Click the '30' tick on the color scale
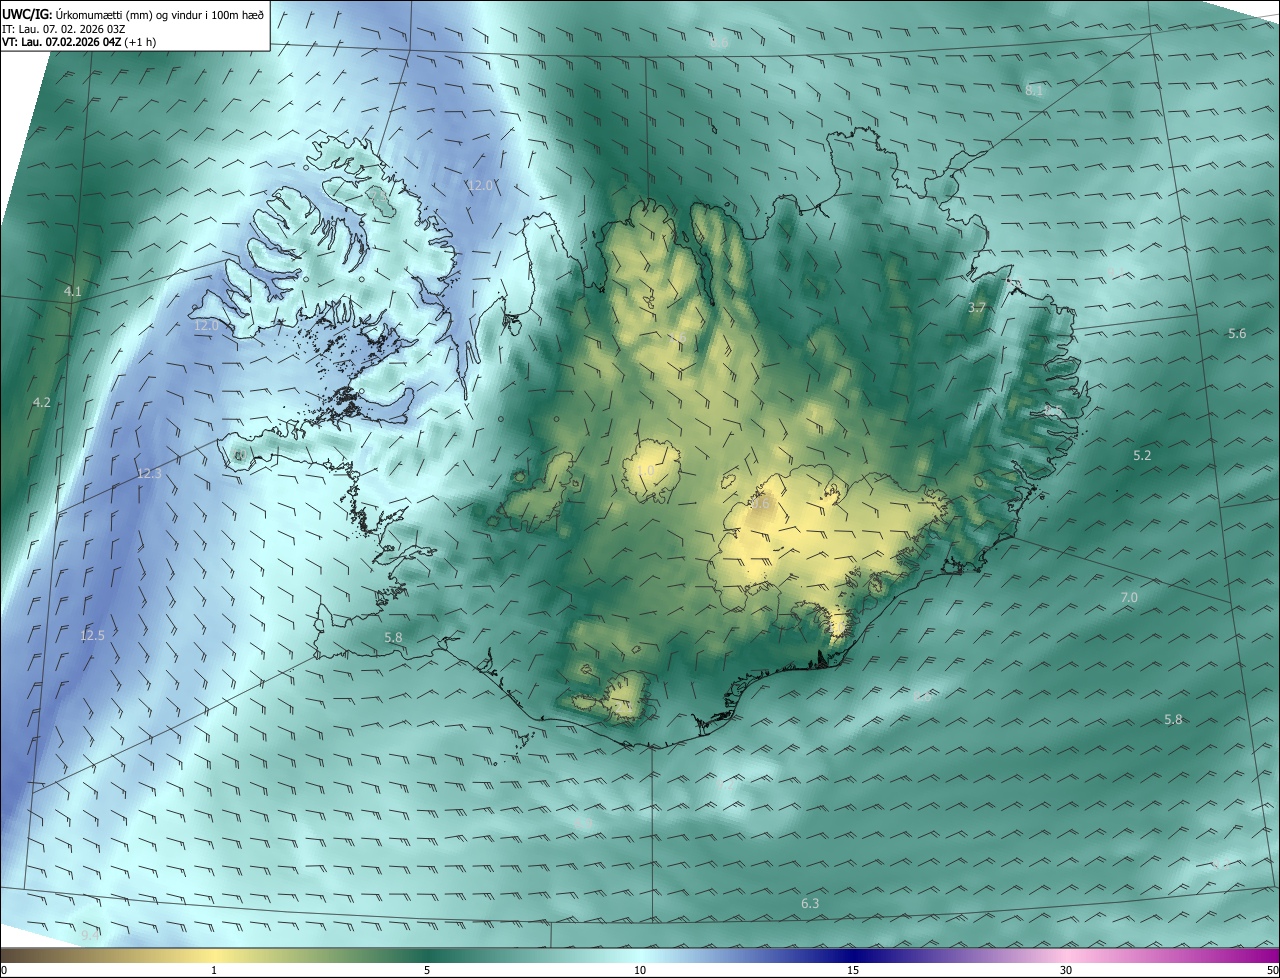This screenshot has height=978, width=1280. pyautogui.click(x=1066, y=970)
